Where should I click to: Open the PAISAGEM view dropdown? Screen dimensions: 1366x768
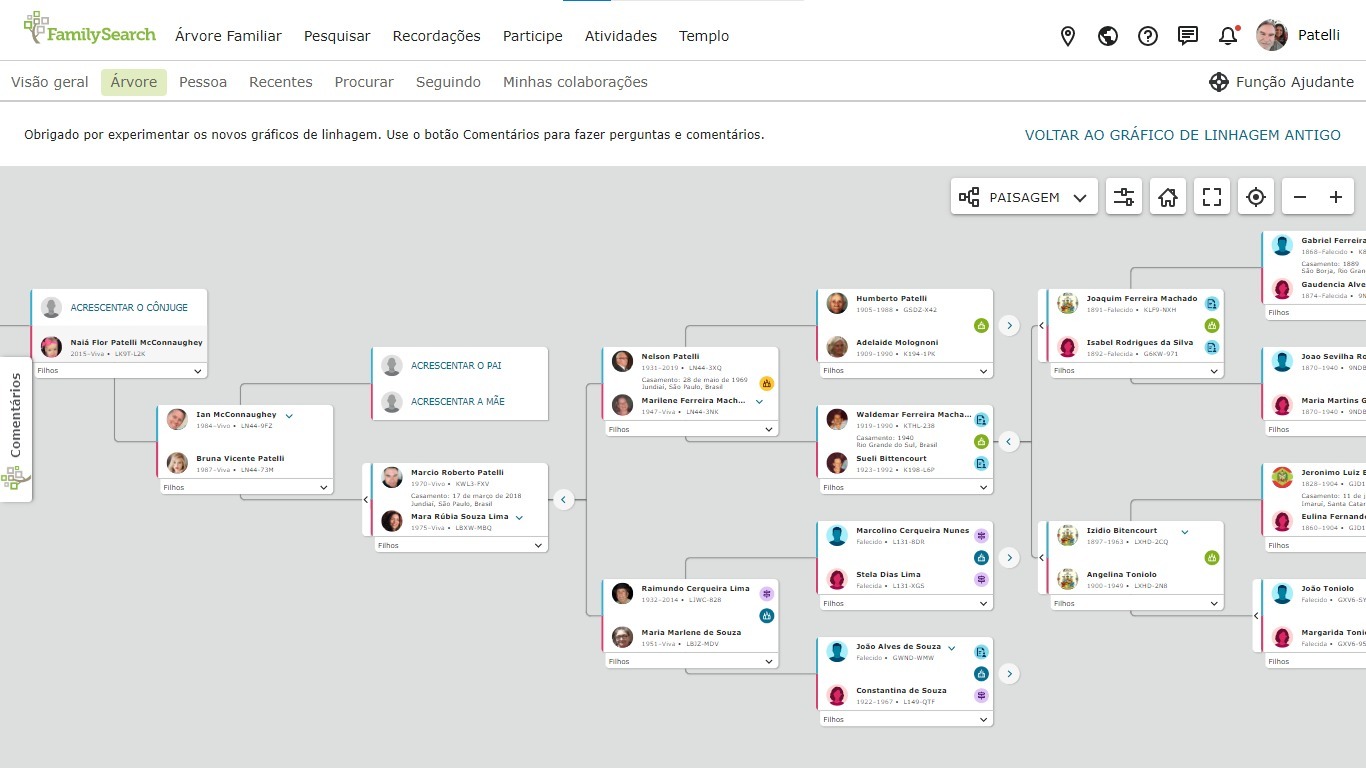[1024, 197]
